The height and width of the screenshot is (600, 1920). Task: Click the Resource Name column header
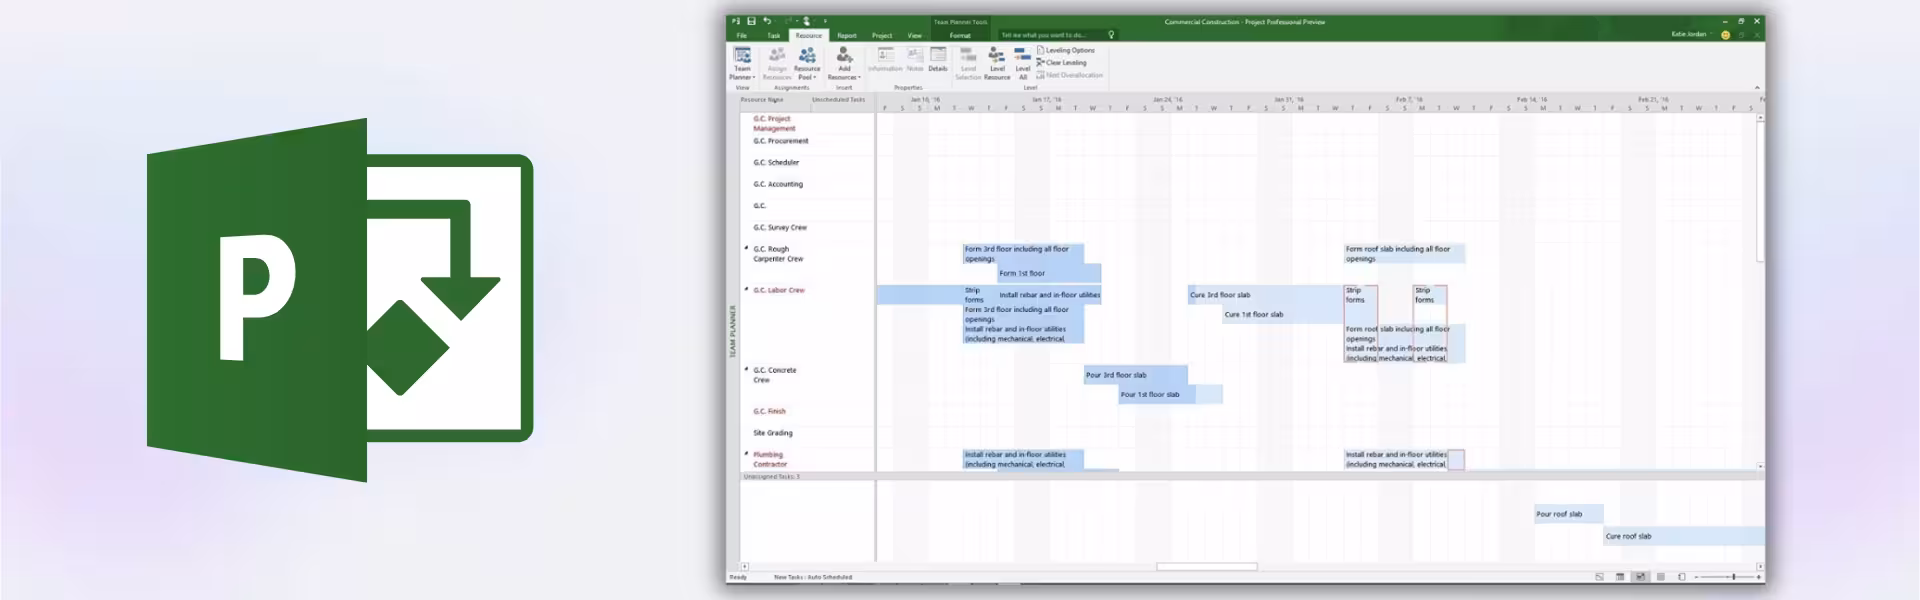click(x=761, y=100)
